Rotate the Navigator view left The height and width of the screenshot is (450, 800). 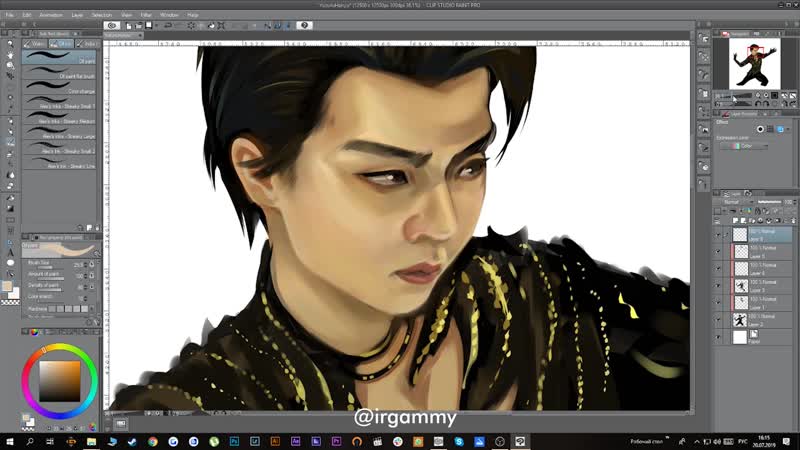pos(758,104)
